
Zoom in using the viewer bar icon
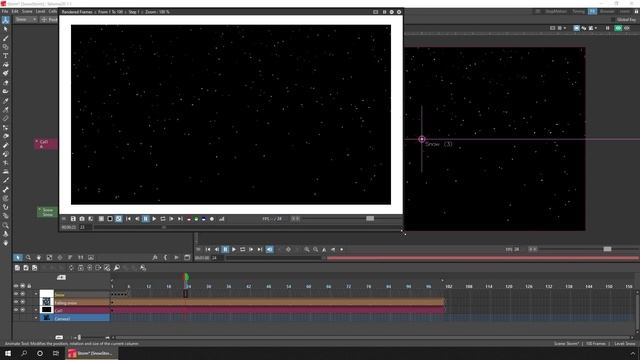[307, 249]
